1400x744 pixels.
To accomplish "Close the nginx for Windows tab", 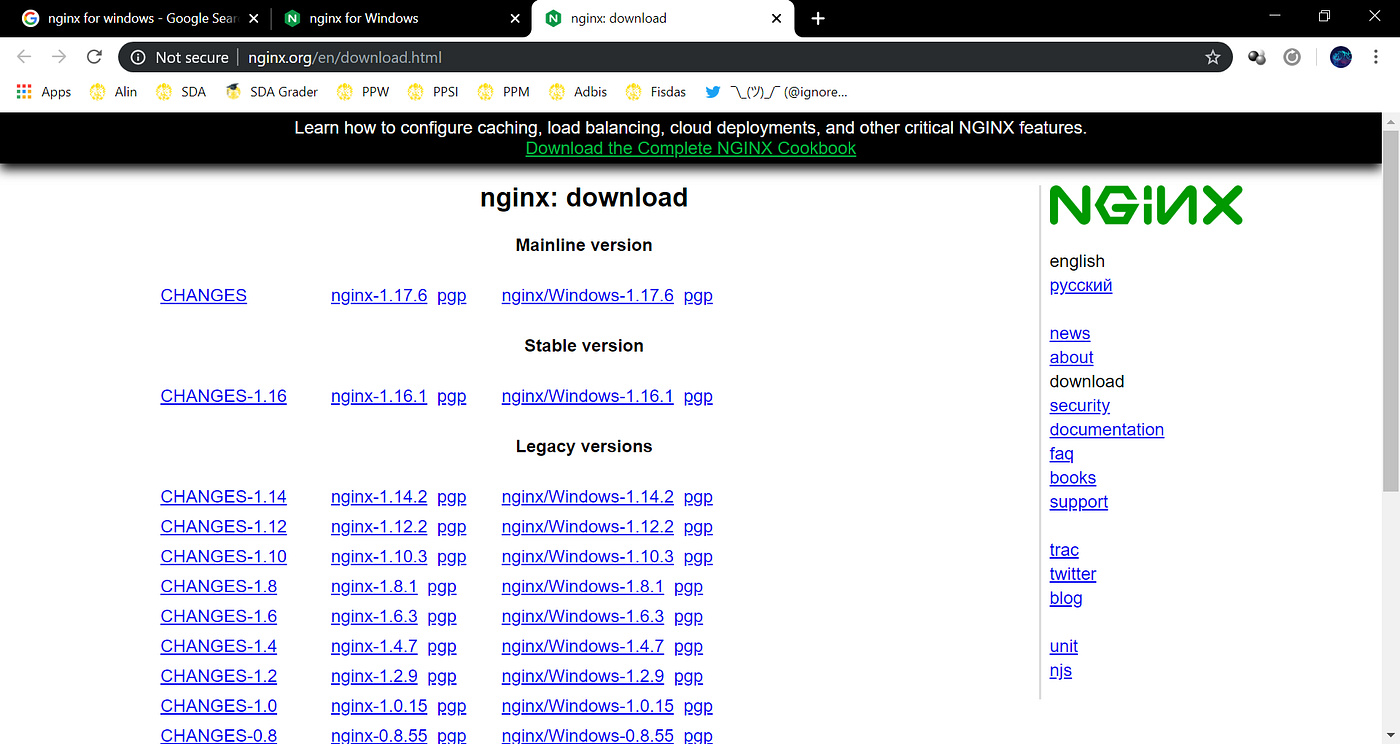I will coord(514,18).
